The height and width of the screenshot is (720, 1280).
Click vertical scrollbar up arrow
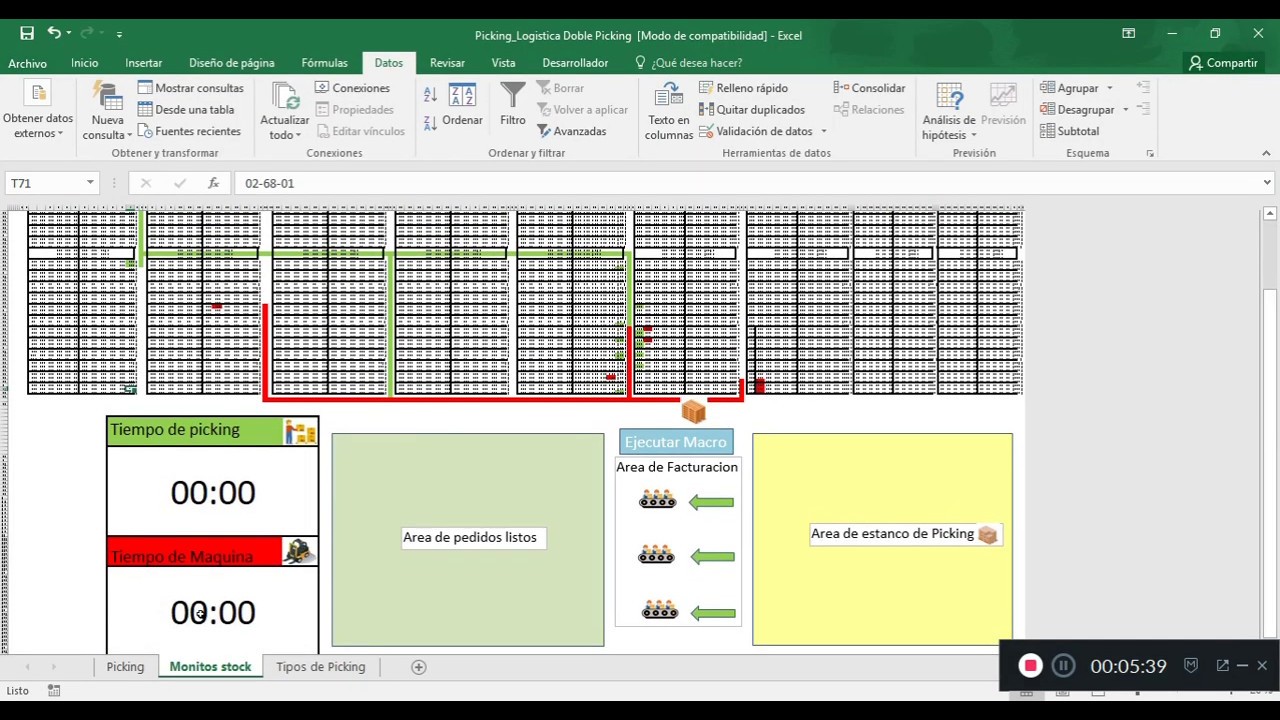[1270, 213]
